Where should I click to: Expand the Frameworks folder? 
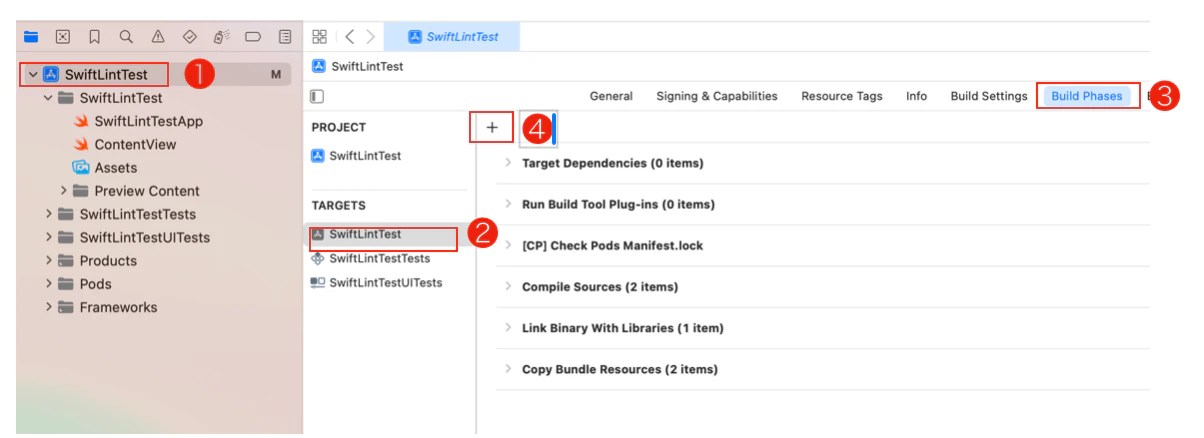pos(48,307)
